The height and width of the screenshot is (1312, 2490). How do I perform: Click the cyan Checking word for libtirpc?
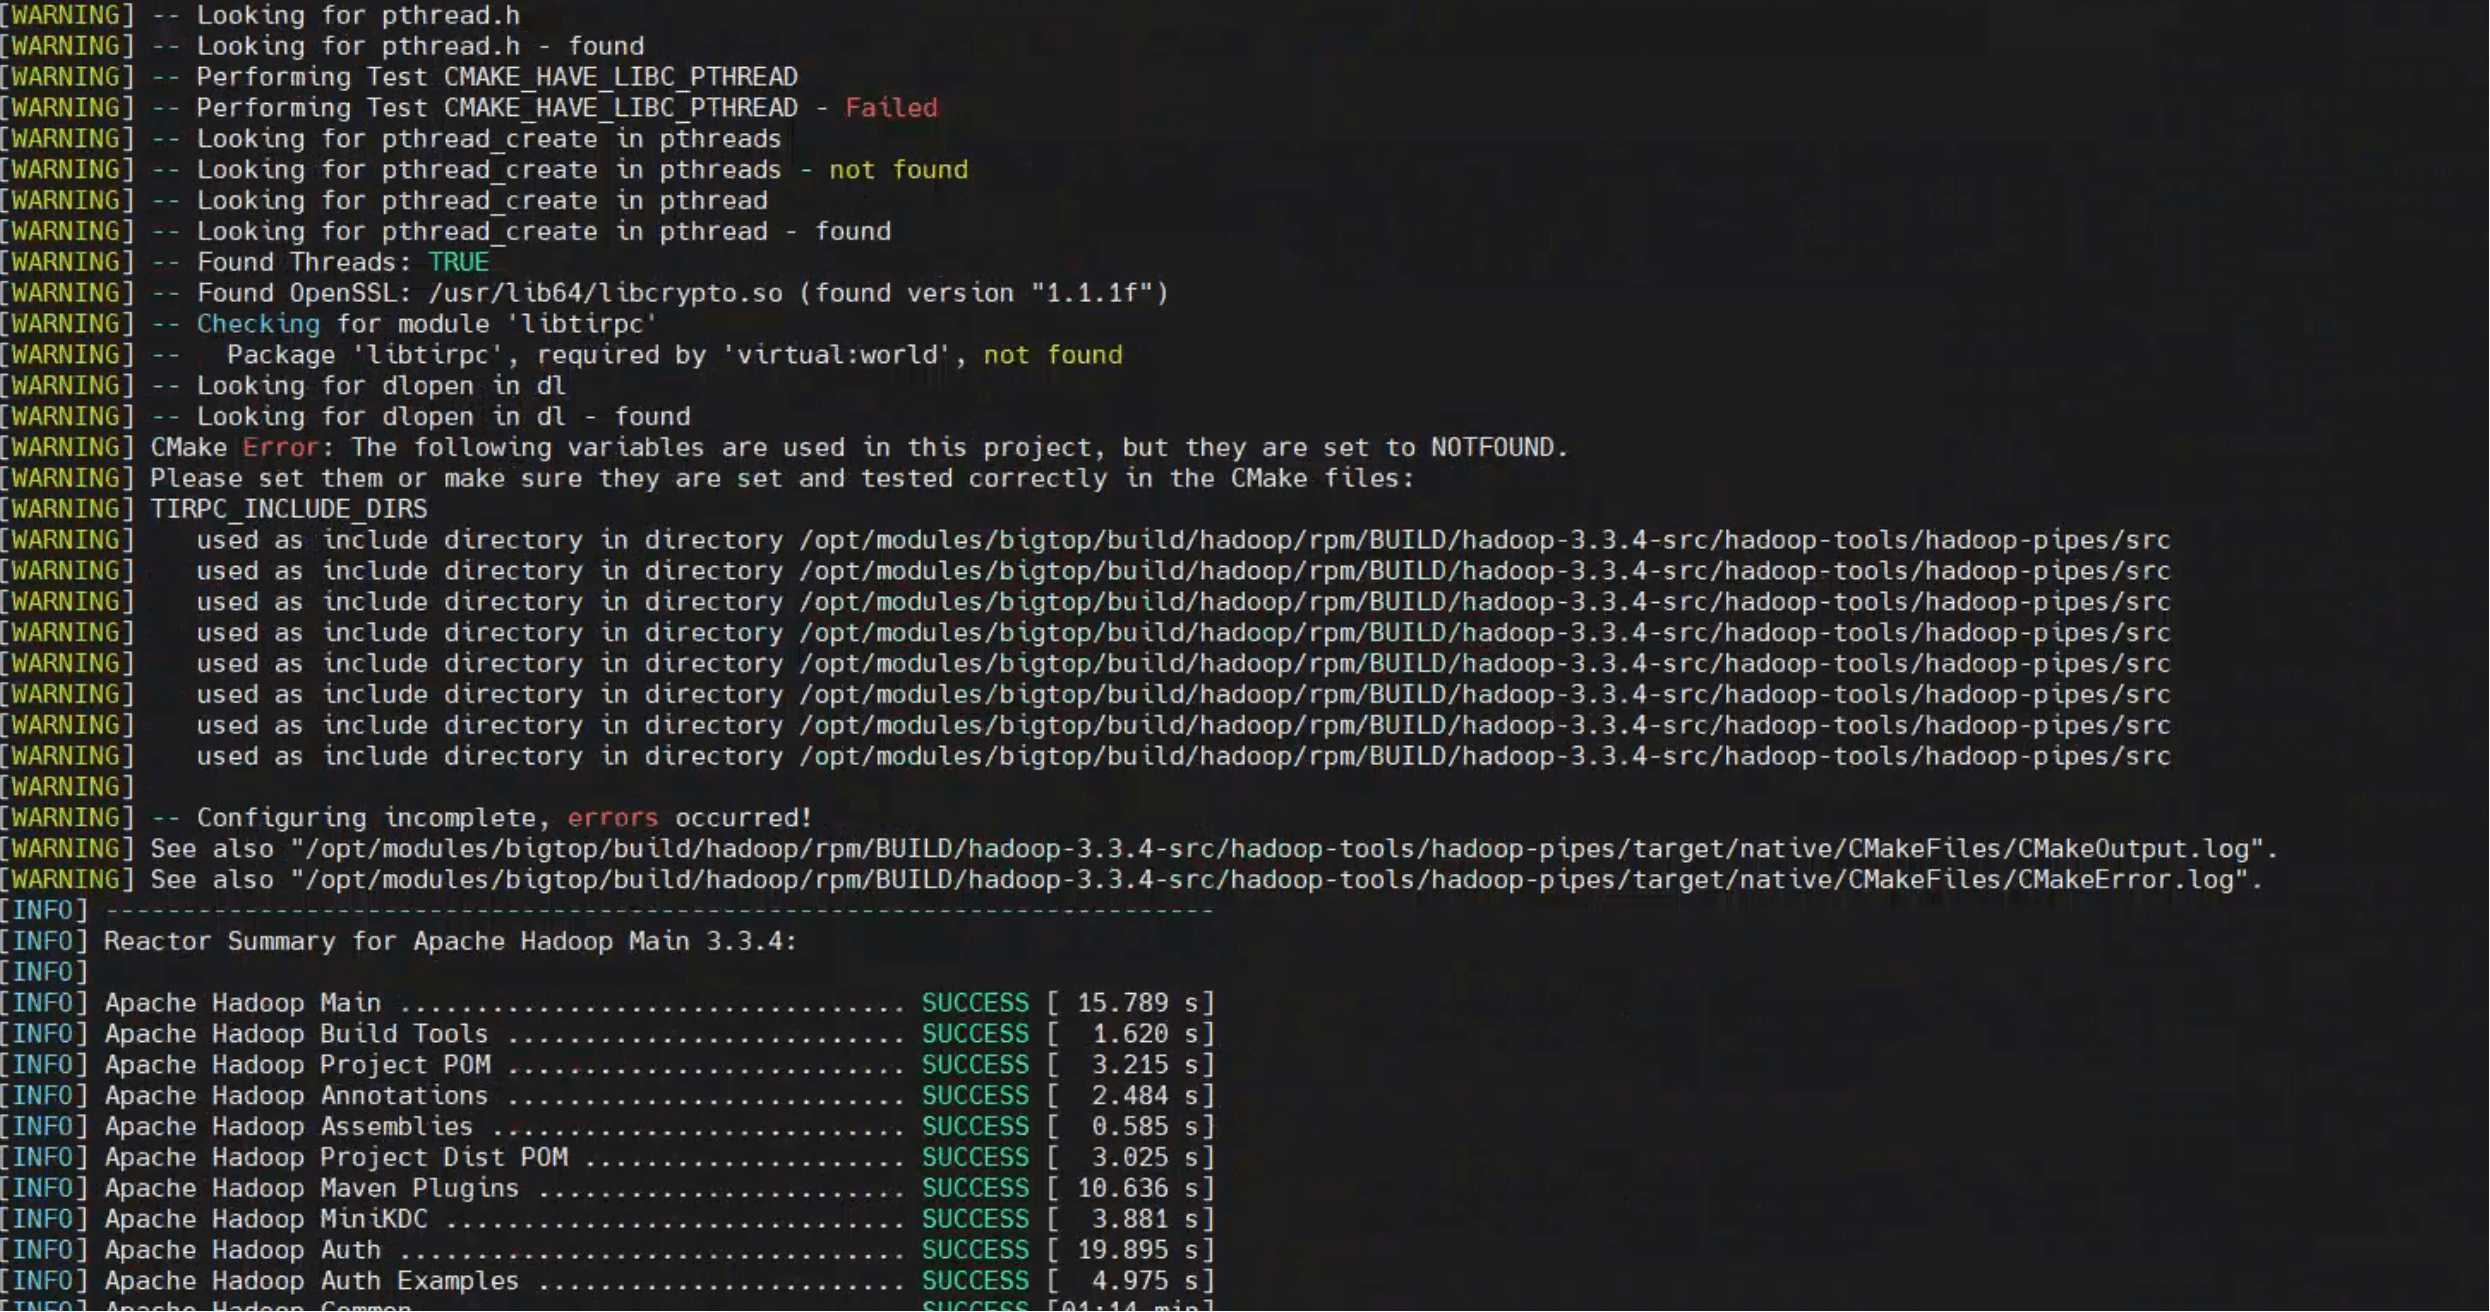click(x=258, y=324)
